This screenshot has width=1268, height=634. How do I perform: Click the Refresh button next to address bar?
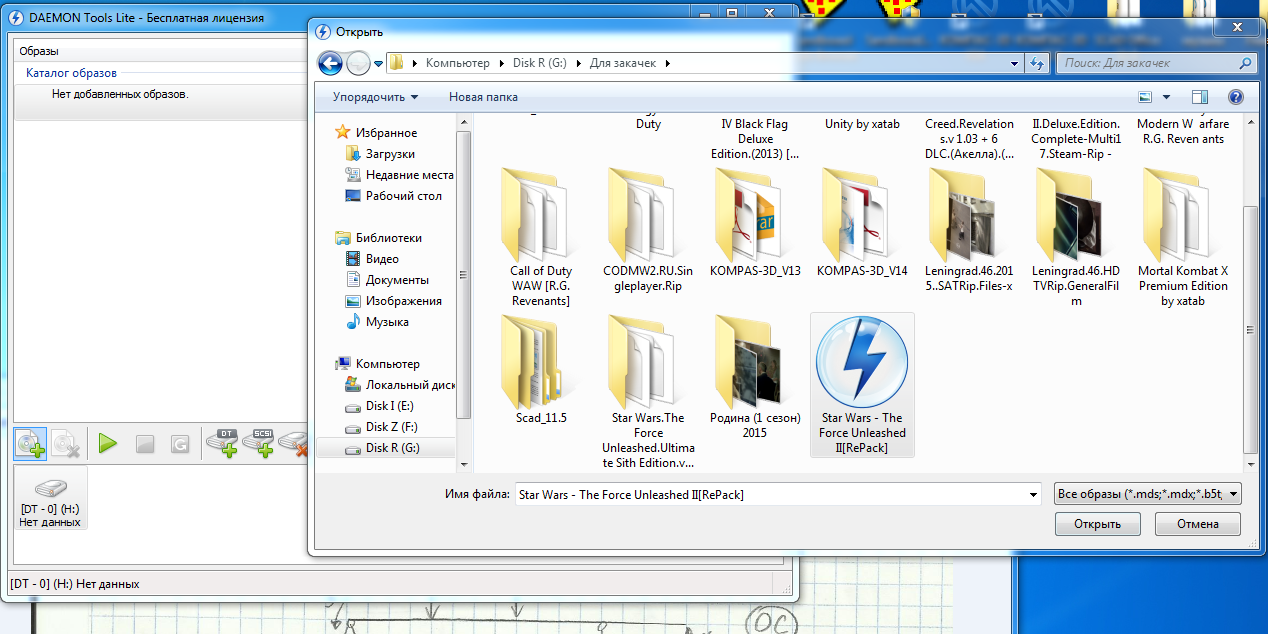[1038, 63]
